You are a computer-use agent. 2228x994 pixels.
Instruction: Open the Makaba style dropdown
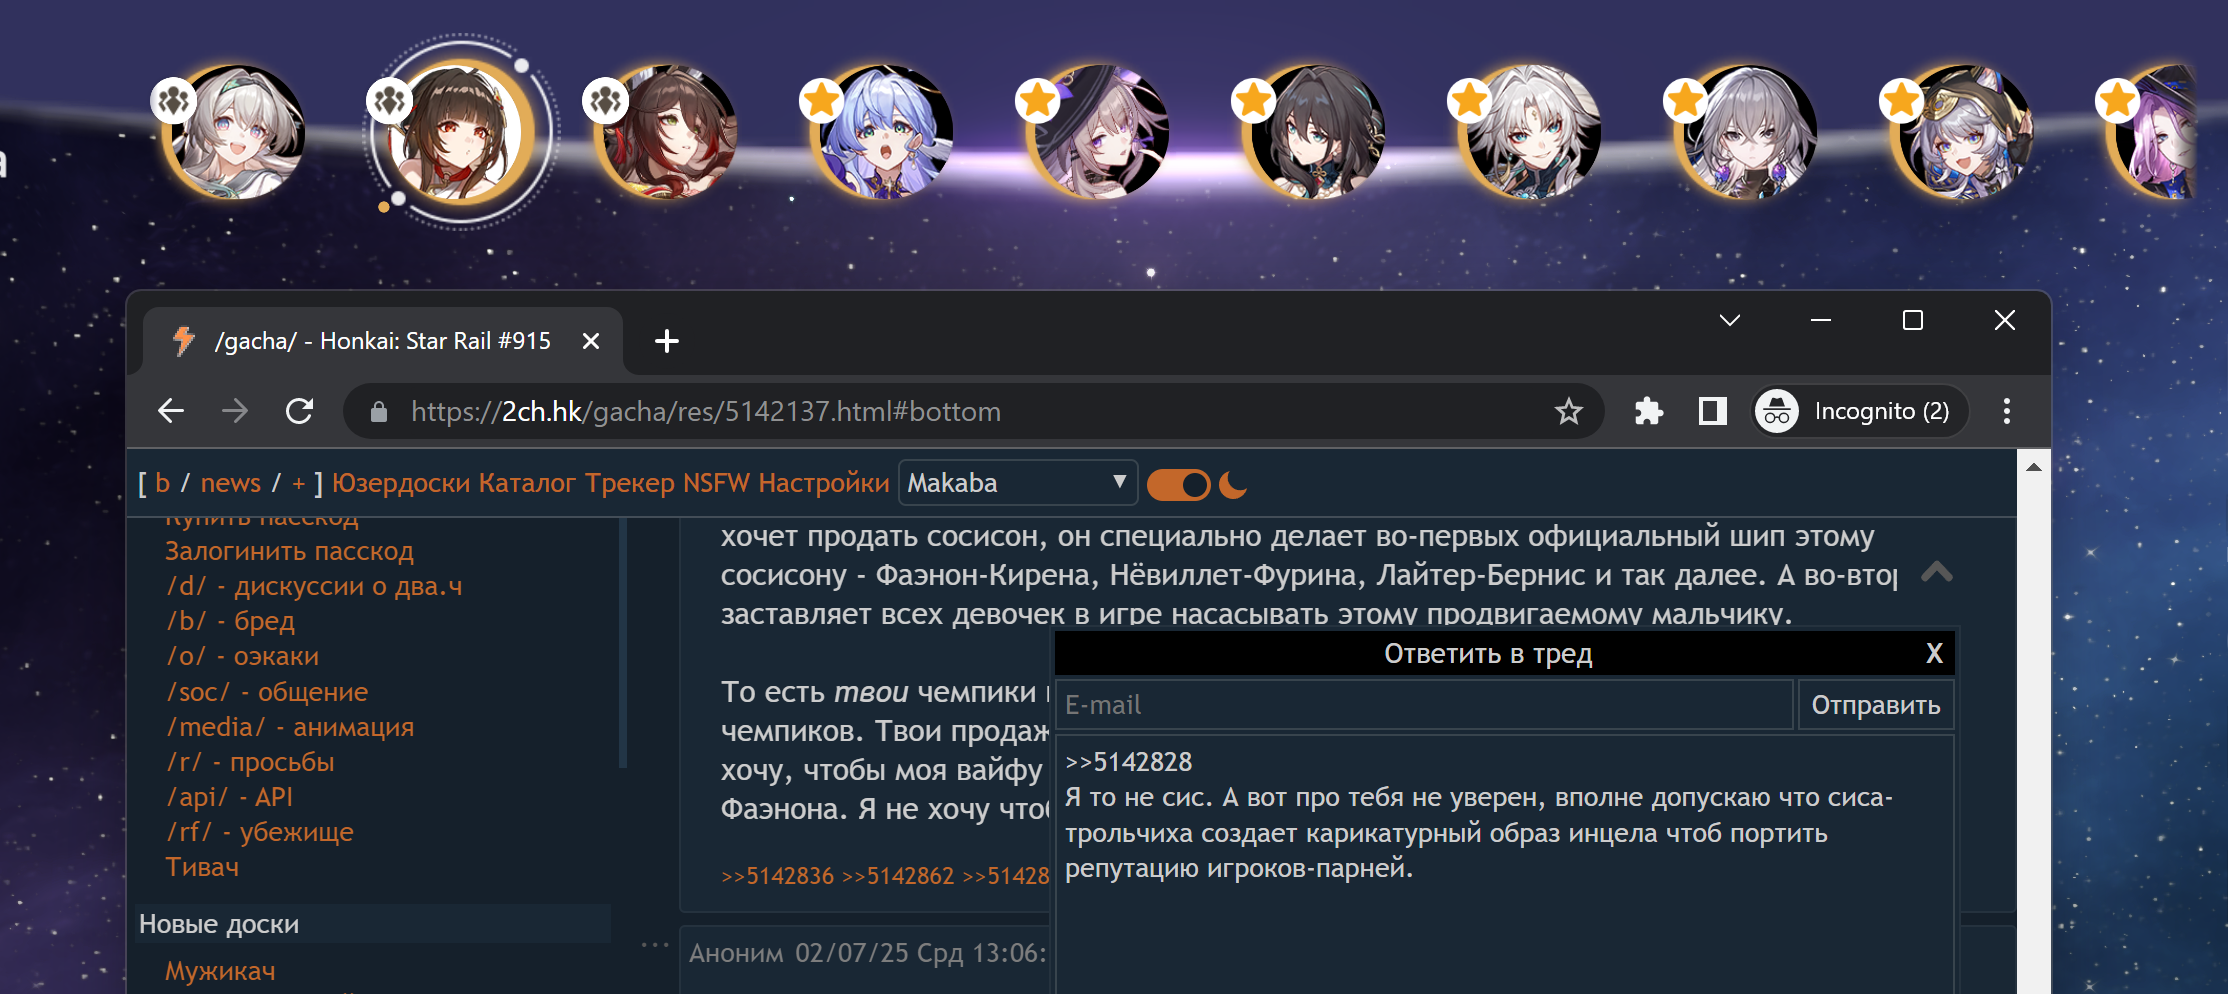[x=1017, y=483]
